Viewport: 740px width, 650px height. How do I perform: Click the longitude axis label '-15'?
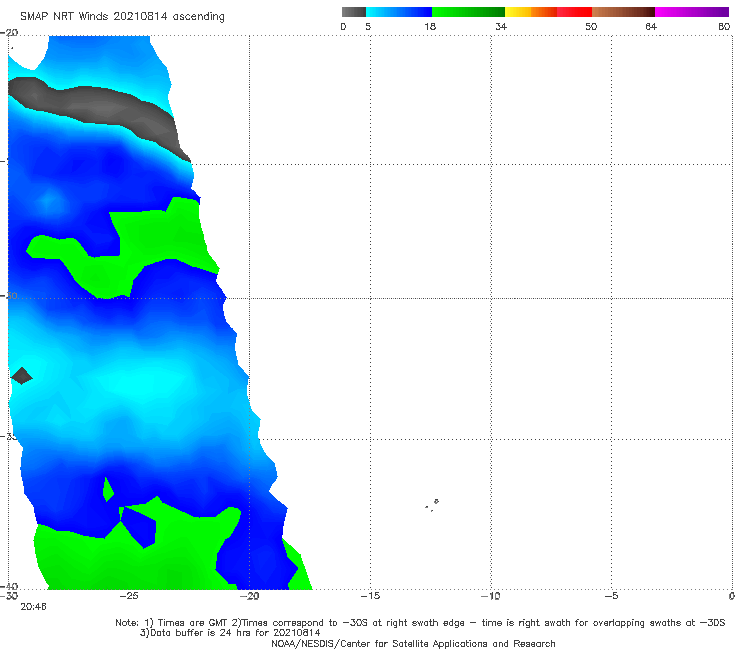(x=370, y=596)
